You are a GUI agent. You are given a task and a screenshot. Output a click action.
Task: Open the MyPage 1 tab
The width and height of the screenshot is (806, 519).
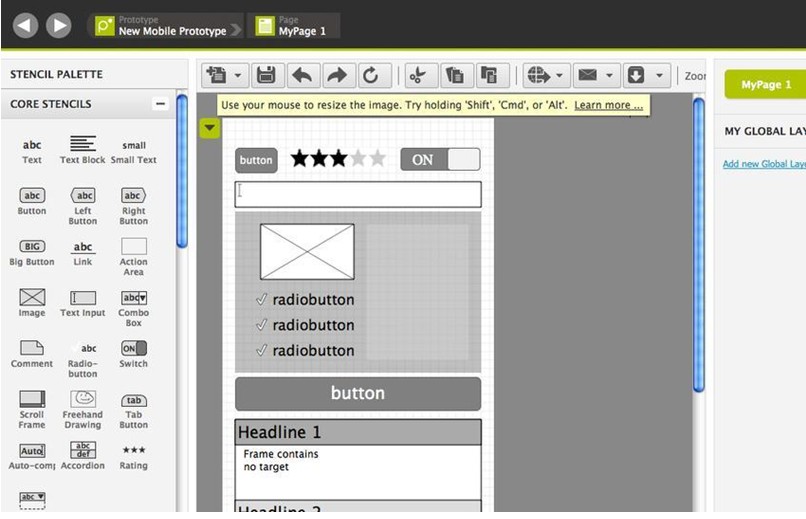pyautogui.click(x=764, y=85)
